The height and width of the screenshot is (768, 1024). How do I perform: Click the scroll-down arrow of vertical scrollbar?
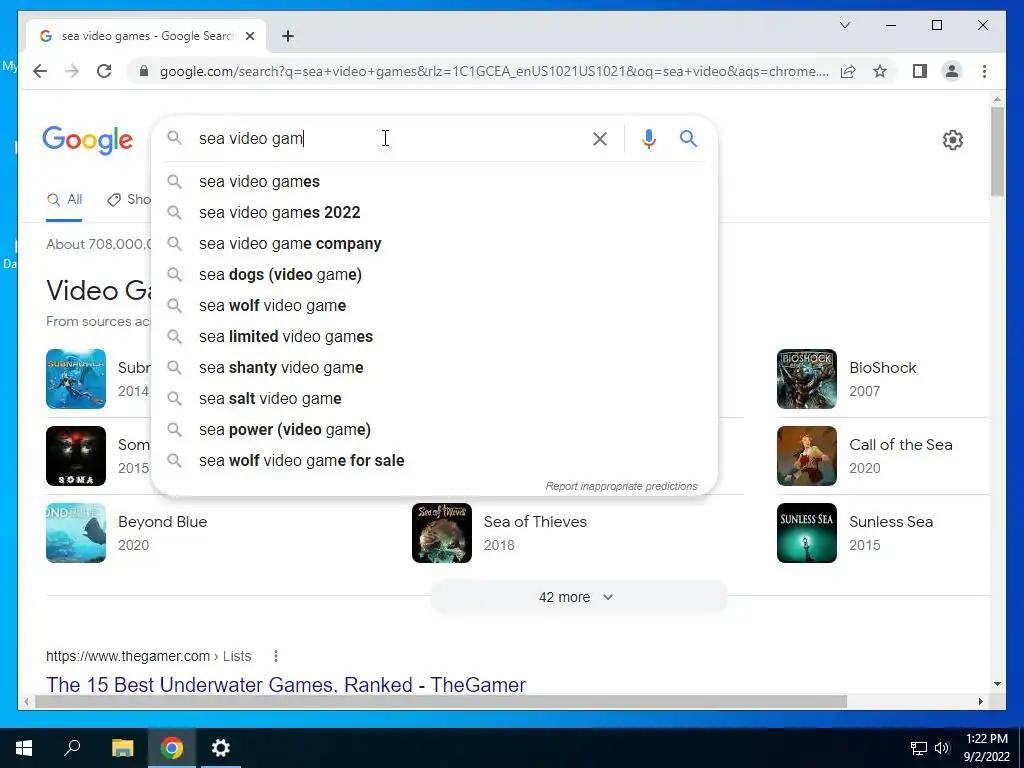pos(997,684)
